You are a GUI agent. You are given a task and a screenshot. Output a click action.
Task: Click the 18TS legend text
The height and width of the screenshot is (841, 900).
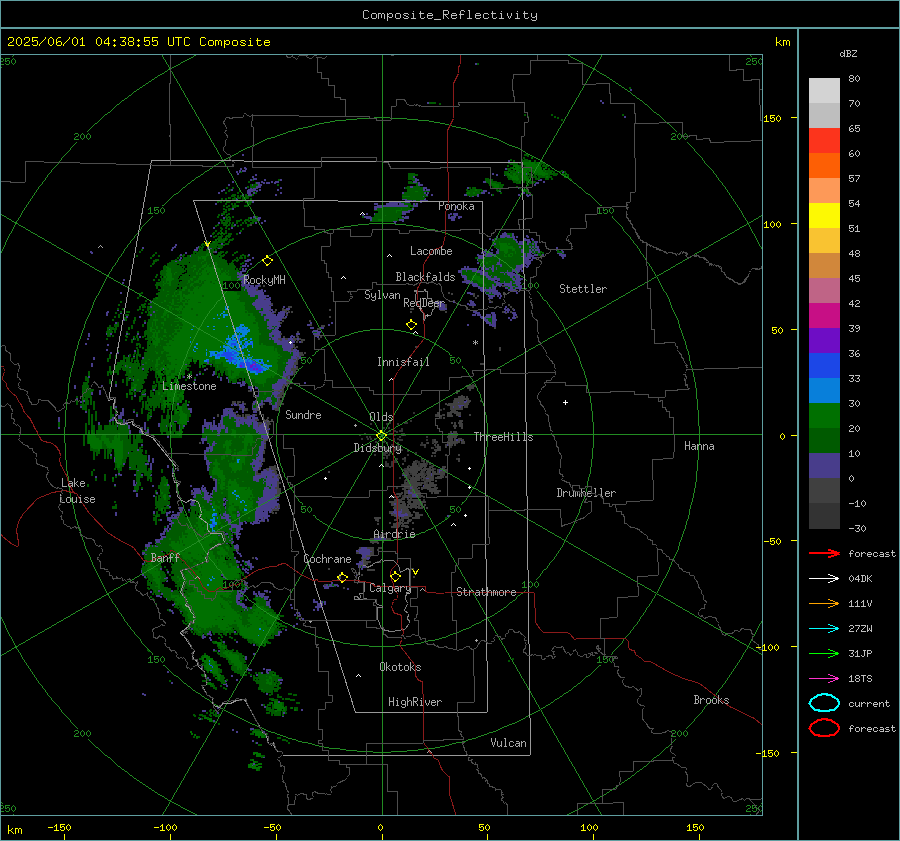click(860, 679)
